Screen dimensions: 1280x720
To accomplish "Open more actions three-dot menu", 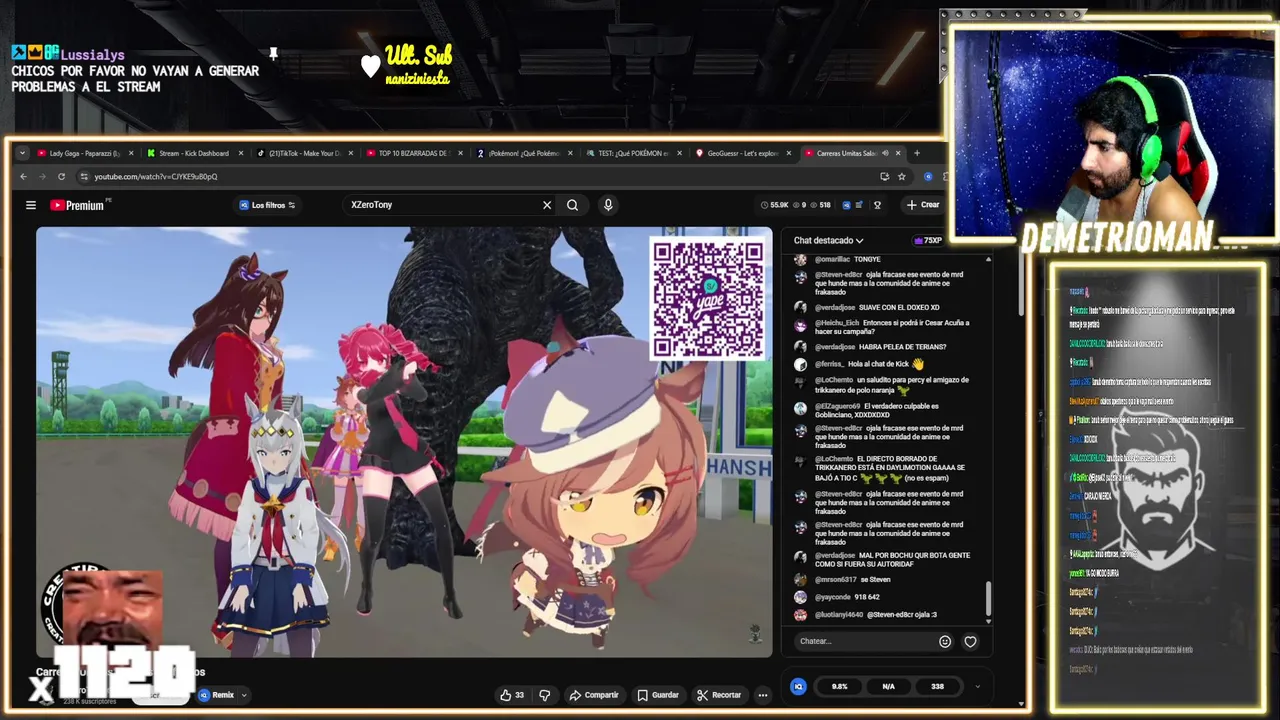I will (x=763, y=695).
